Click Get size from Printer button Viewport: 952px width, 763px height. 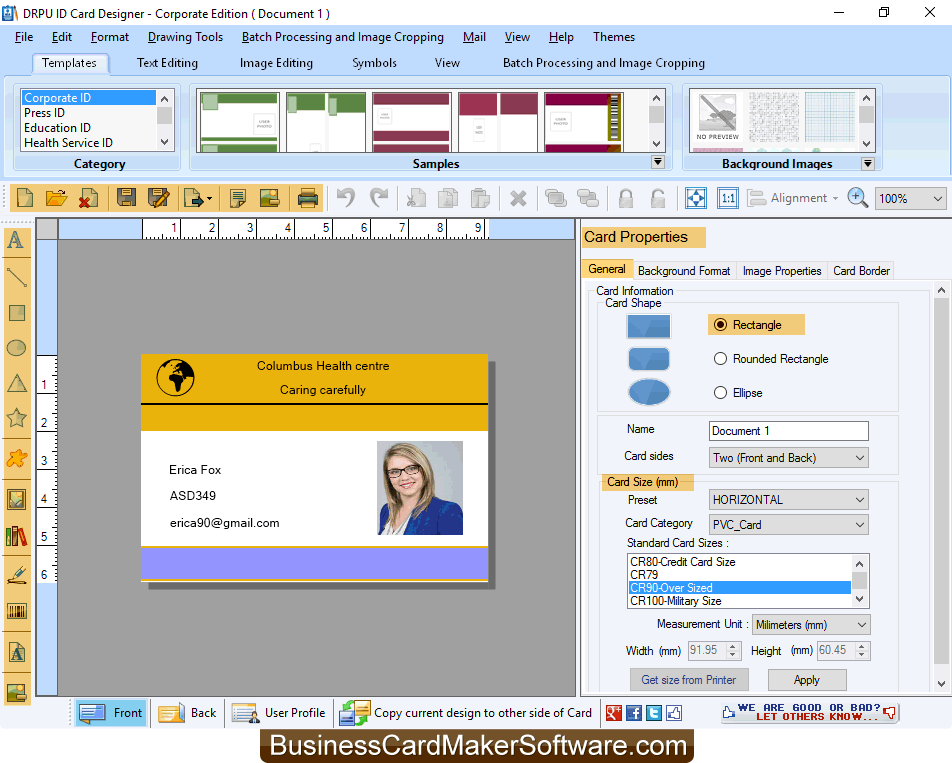coord(688,680)
